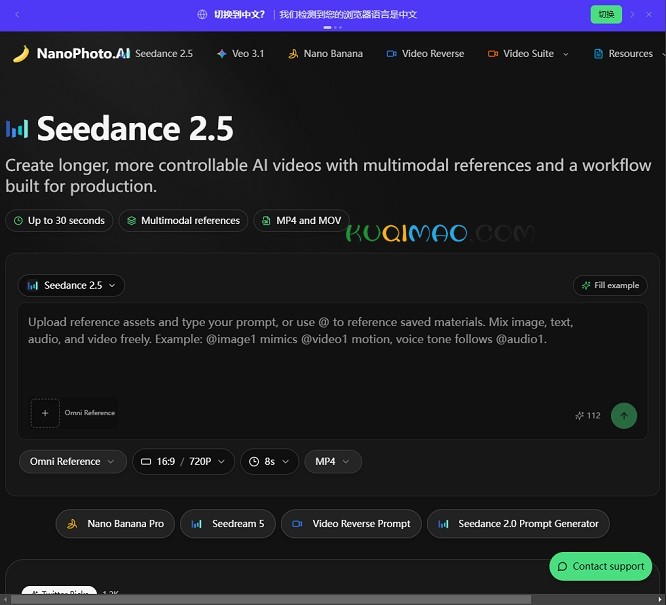Go to previous banner slide arrow
This screenshot has width=666, height=605.
tap(17, 14)
